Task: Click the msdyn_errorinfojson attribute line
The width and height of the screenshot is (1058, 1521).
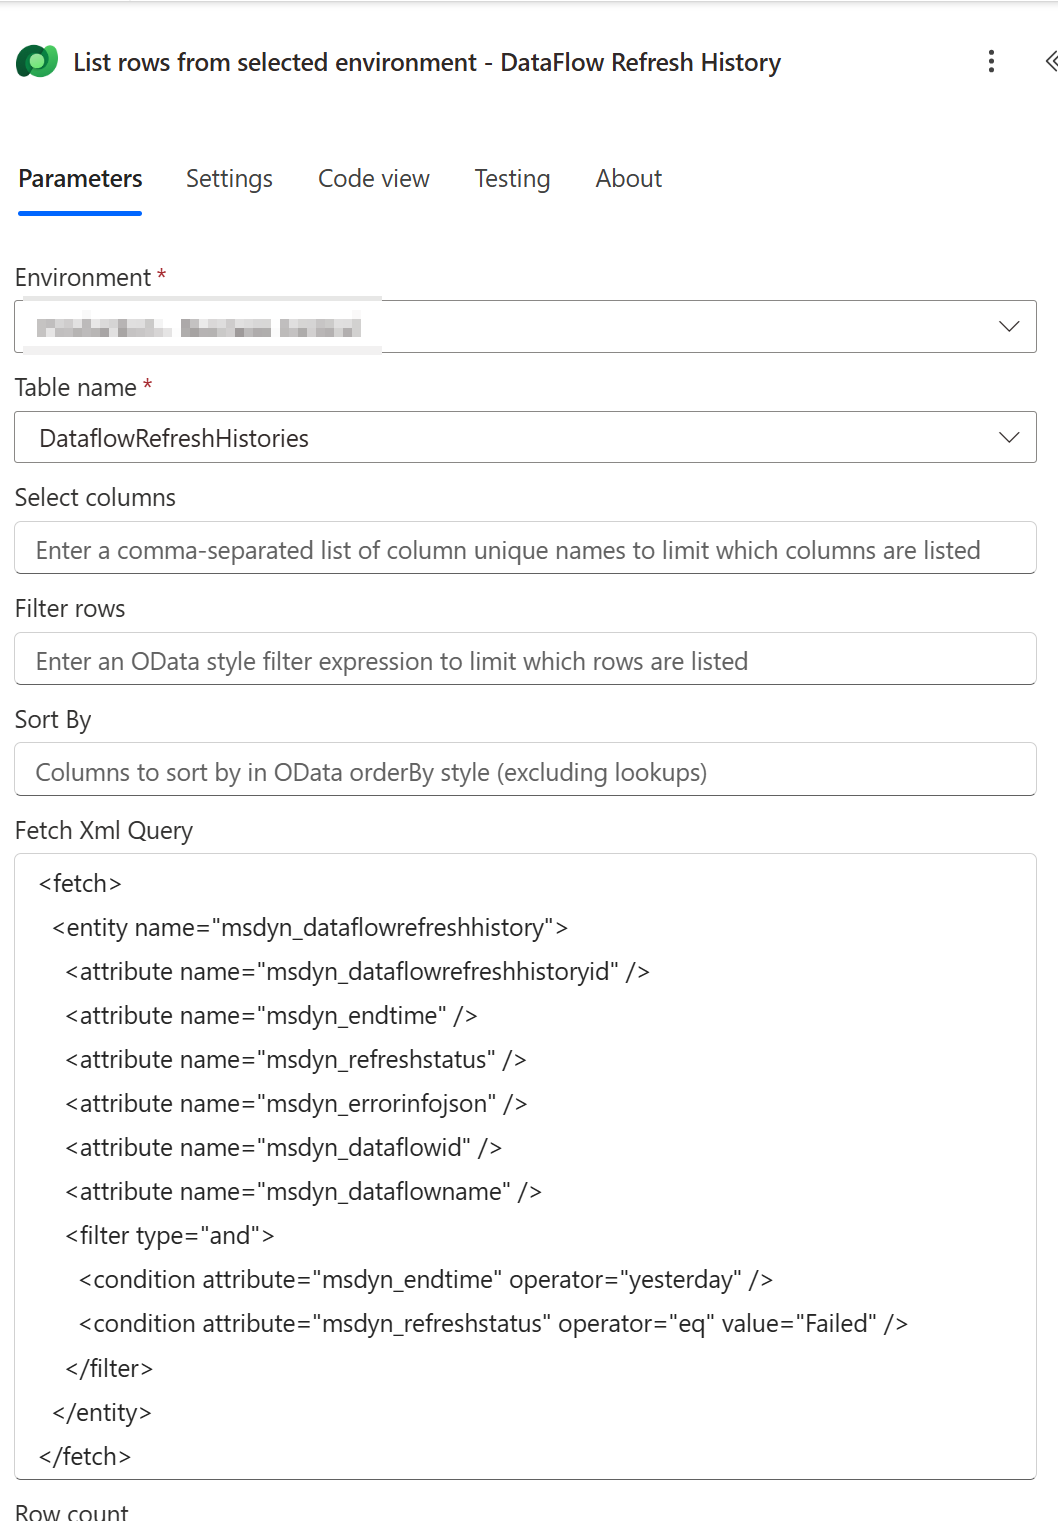Action: pos(296,1104)
